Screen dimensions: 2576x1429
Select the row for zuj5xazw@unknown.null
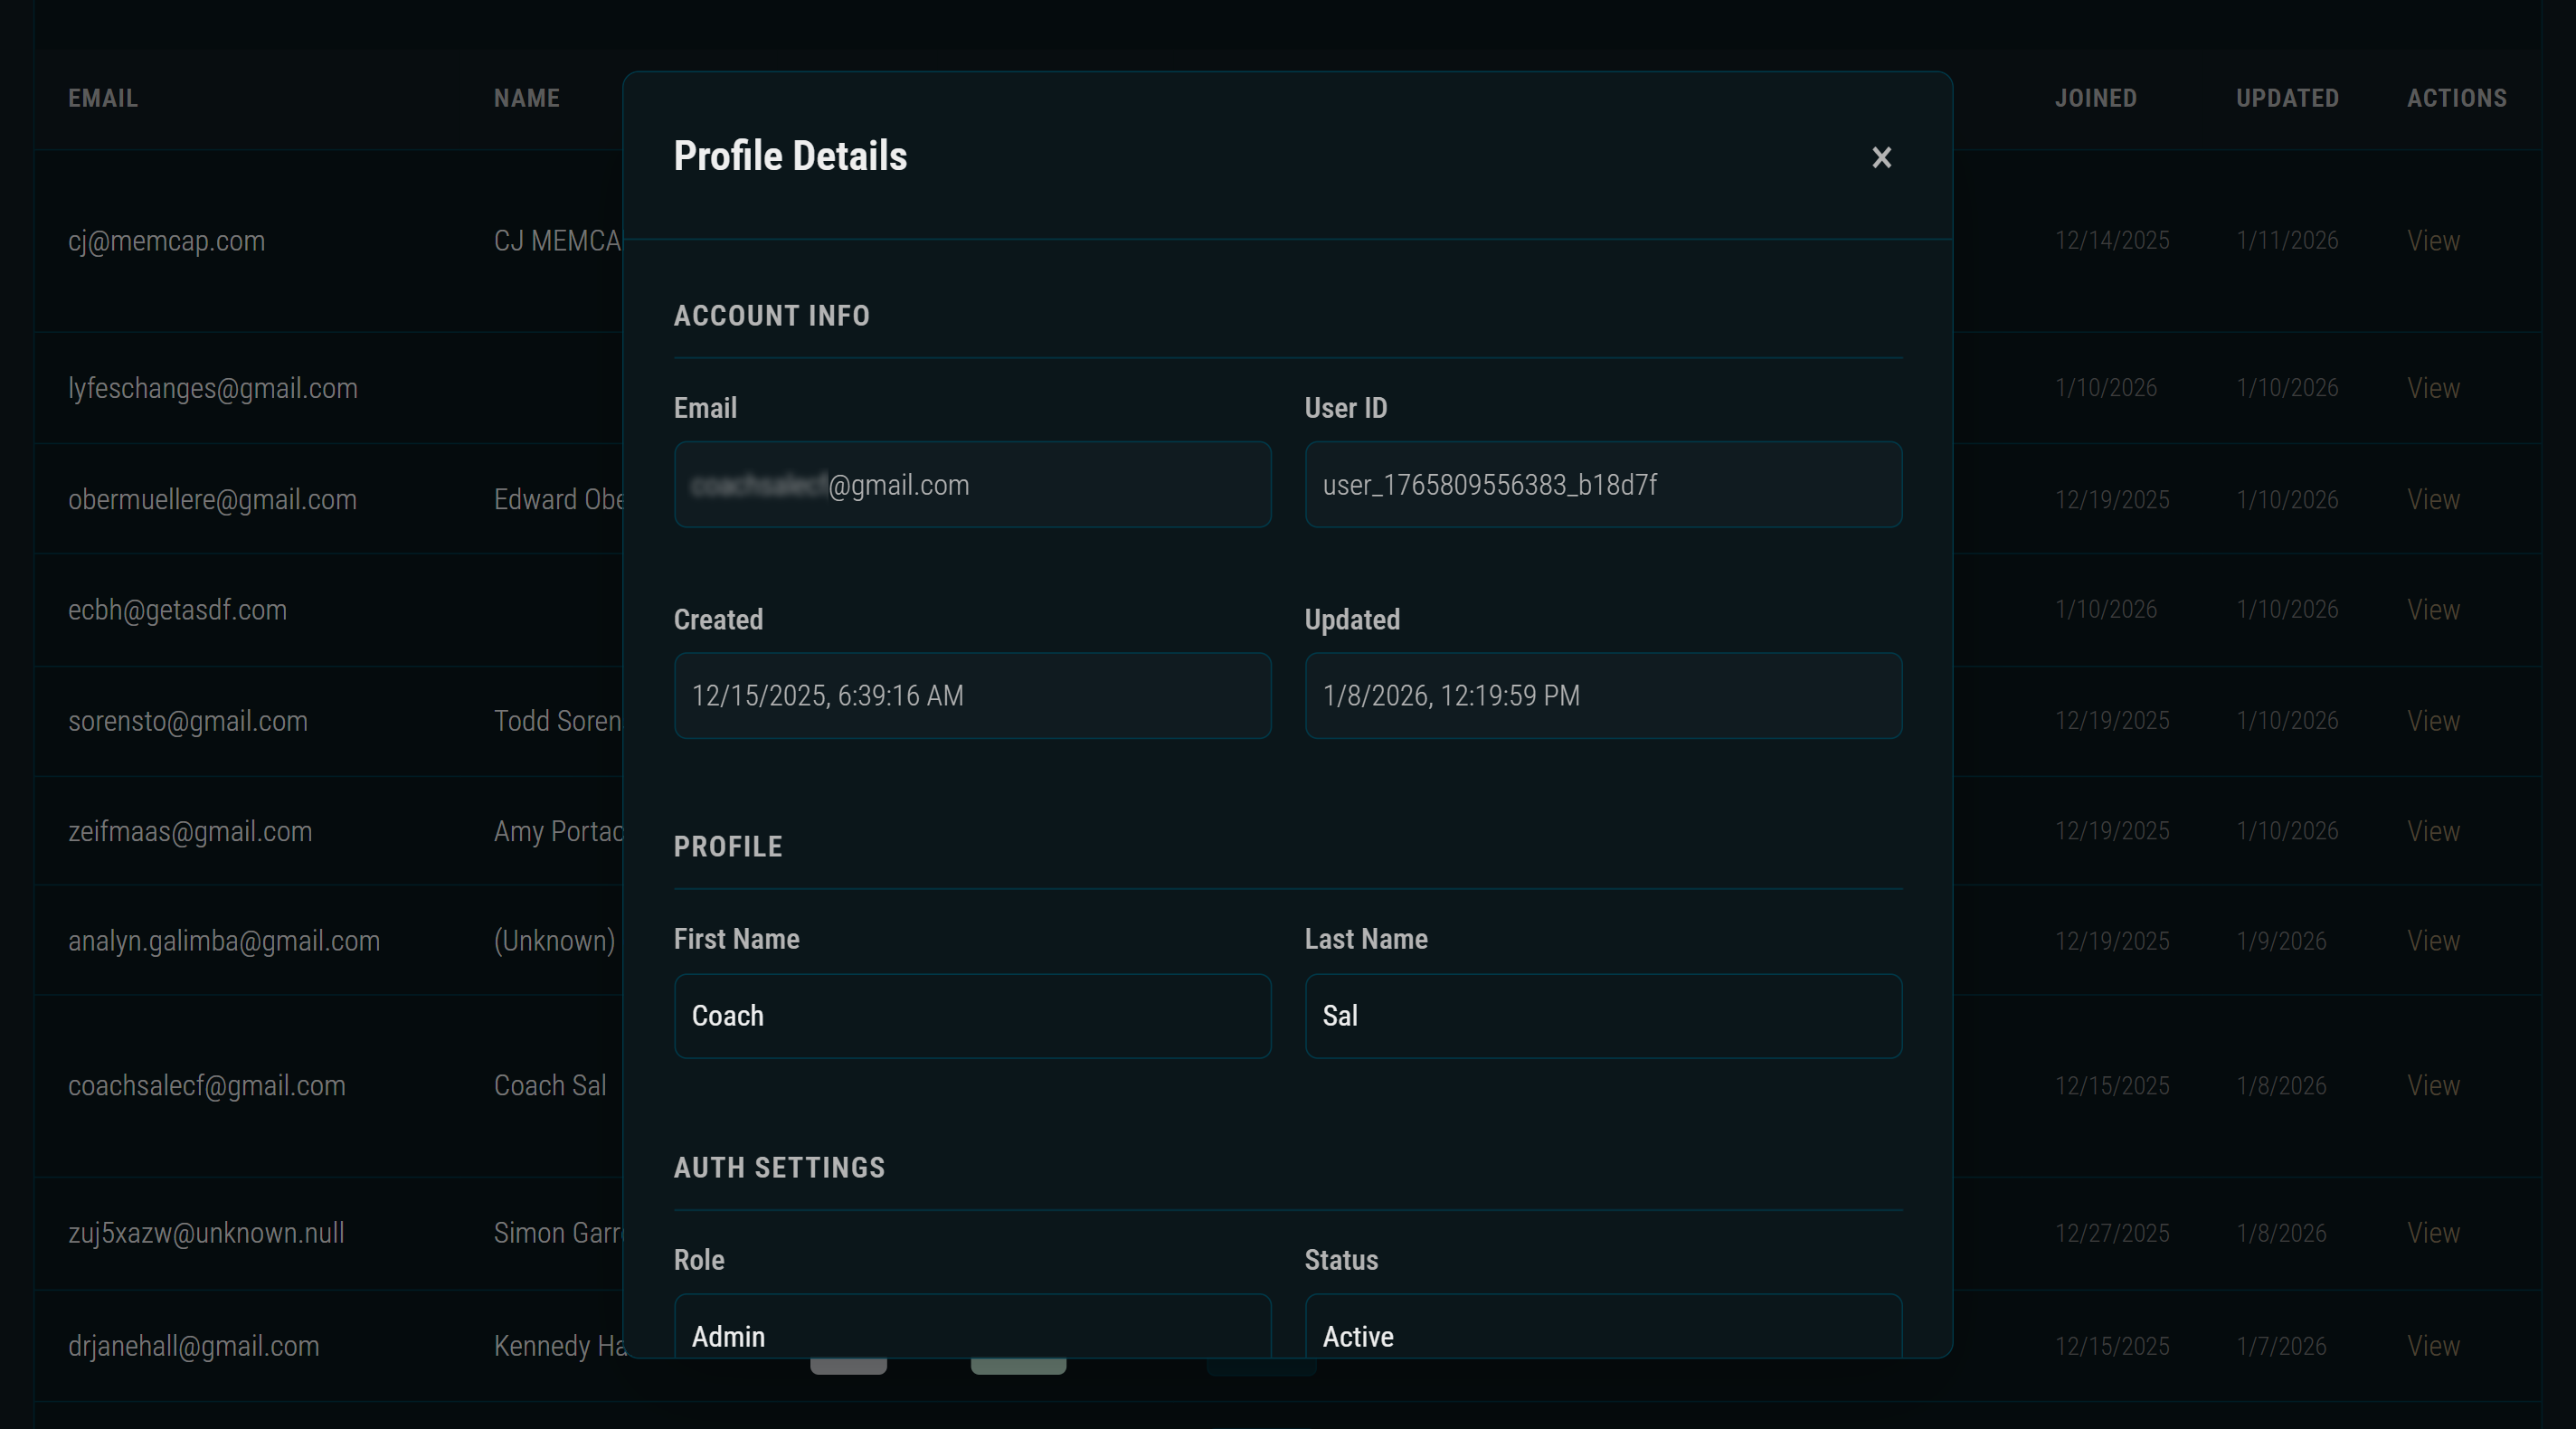206,1233
